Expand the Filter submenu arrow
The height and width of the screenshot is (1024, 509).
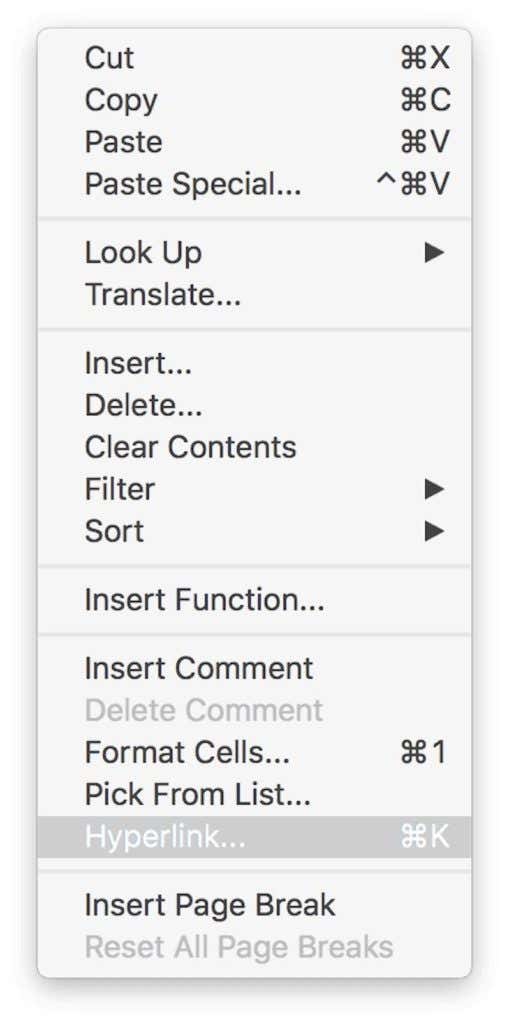(435, 489)
